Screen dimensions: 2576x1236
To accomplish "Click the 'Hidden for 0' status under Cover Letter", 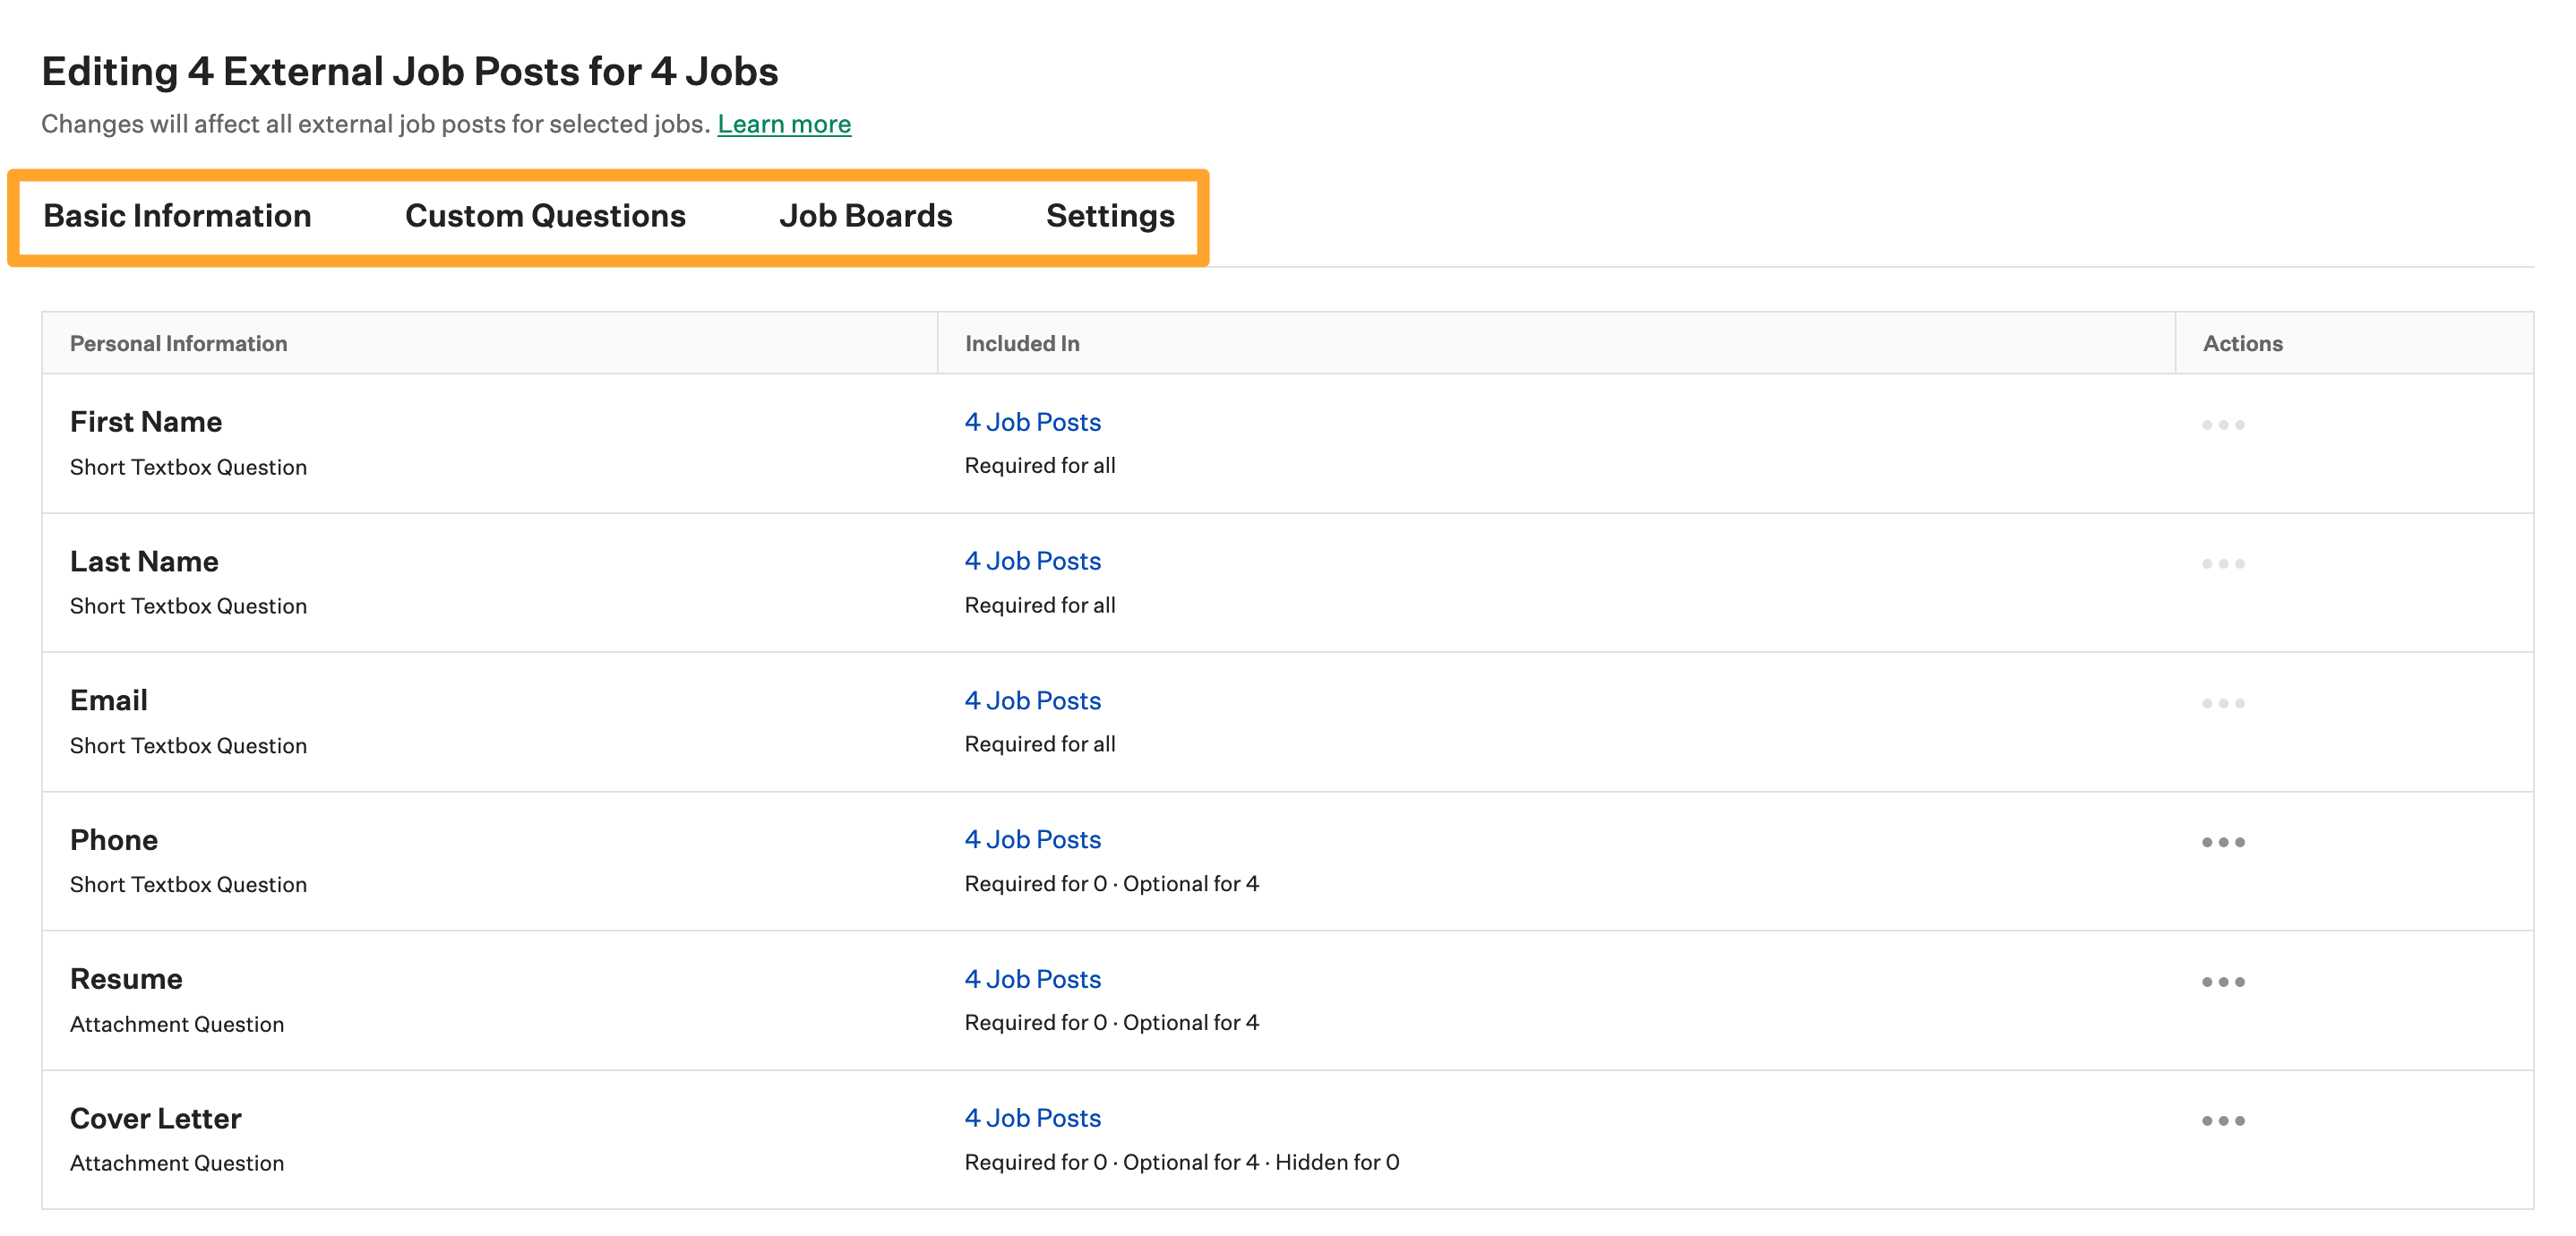I will [1337, 1162].
